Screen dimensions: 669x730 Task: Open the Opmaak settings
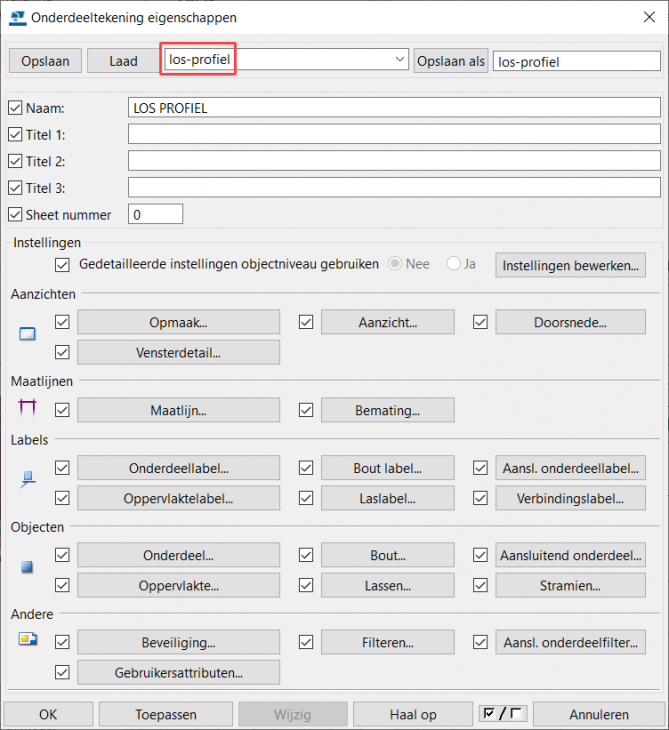point(180,322)
